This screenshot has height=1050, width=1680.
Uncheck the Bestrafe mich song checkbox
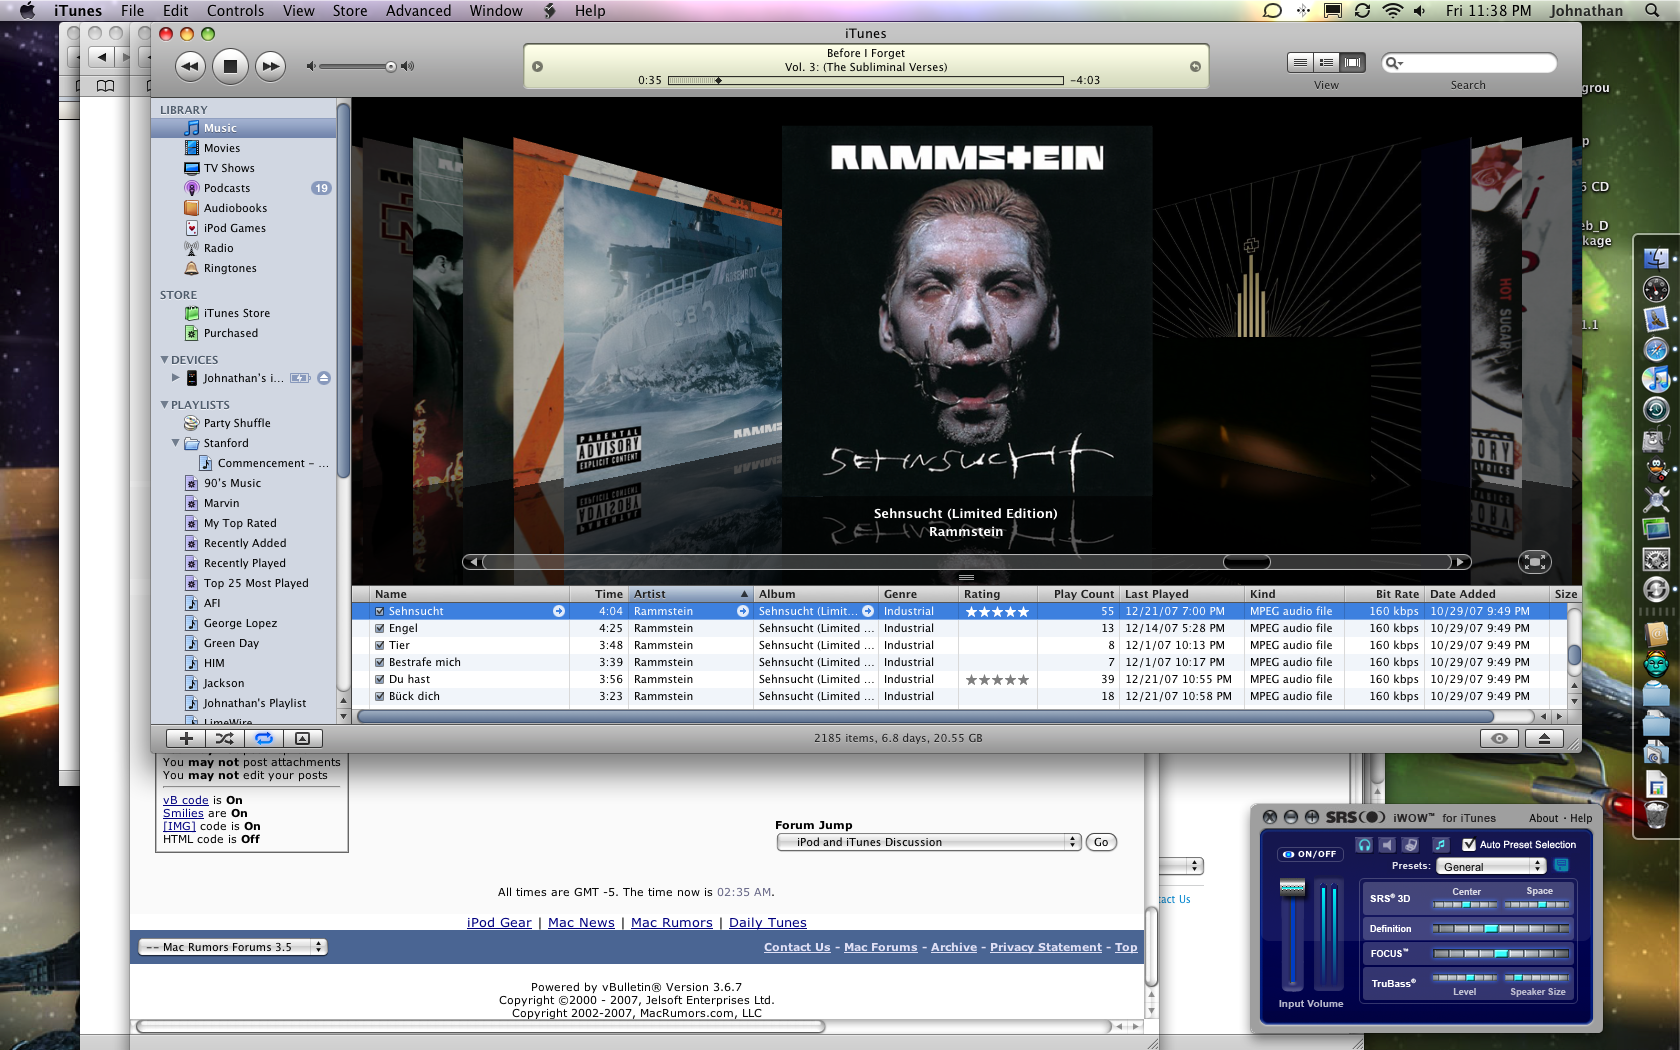pos(380,662)
